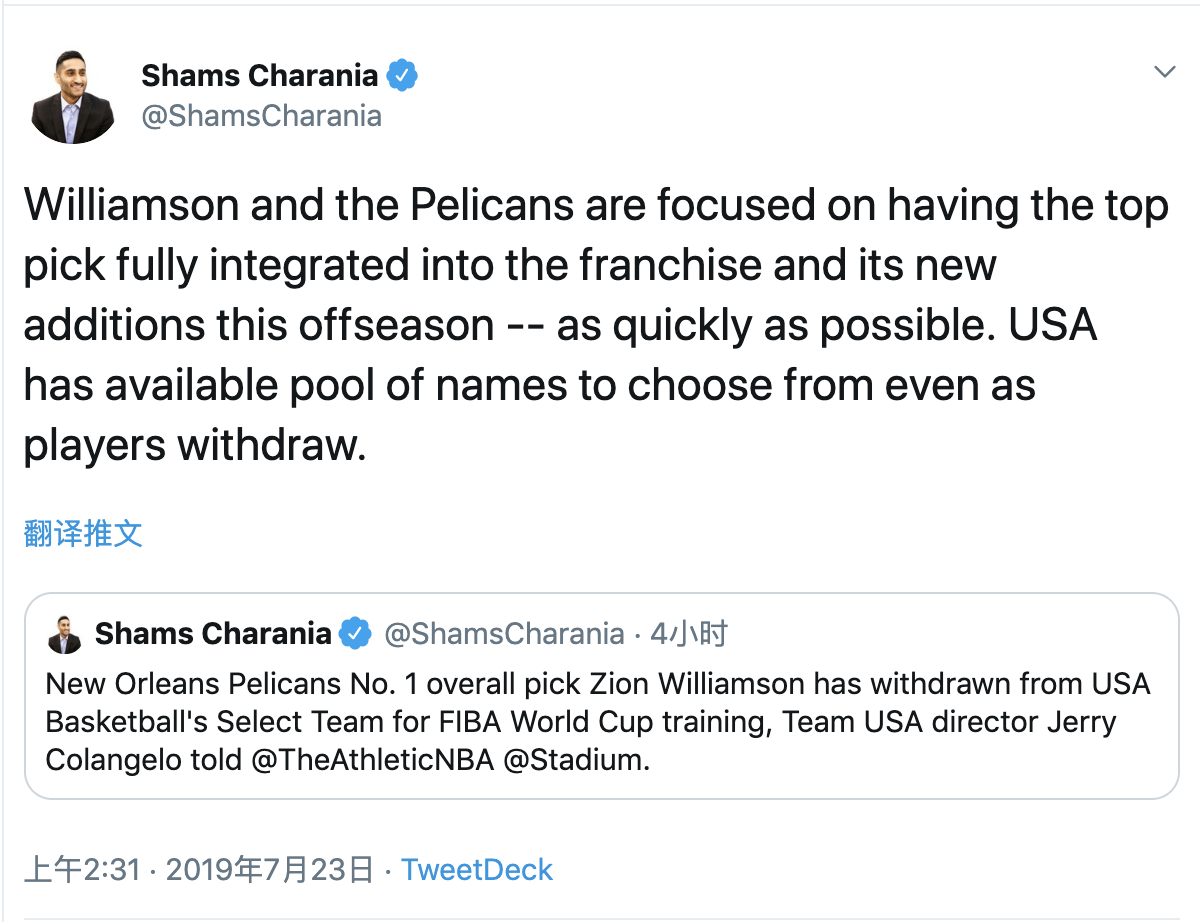
Task: Open the @Stadium mention
Action: (577, 760)
